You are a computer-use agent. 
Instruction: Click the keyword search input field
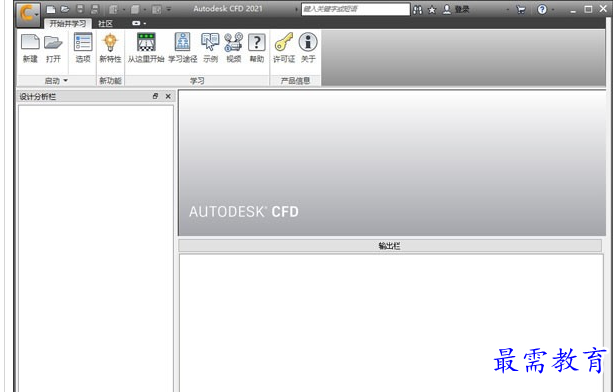pyautogui.click(x=355, y=9)
